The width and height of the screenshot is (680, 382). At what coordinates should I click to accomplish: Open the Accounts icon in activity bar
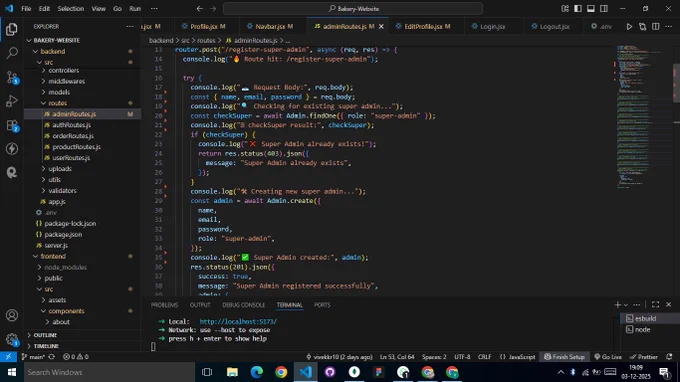[x=12, y=315]
